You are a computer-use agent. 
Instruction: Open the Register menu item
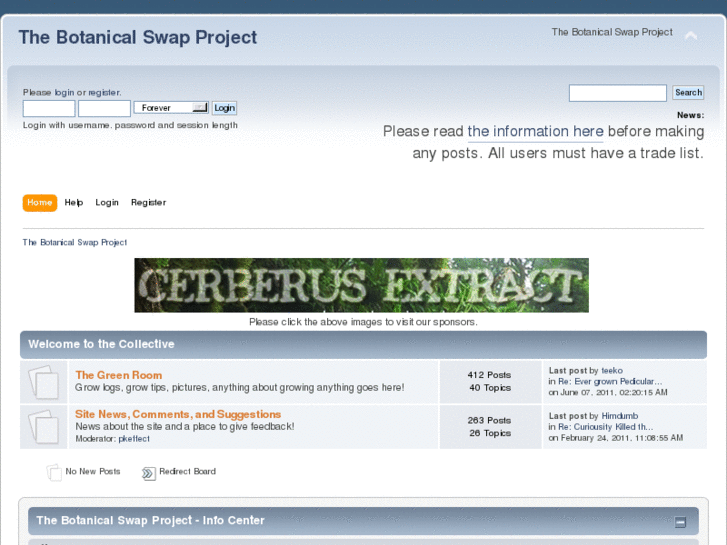pos(148,203)
